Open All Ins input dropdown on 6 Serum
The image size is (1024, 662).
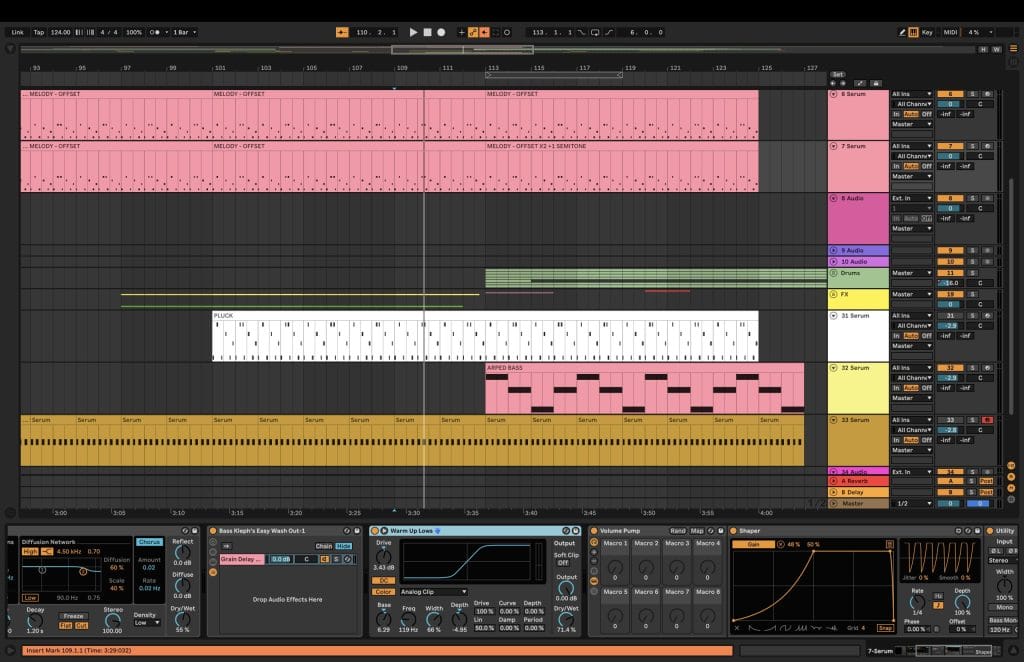[911, 94]
